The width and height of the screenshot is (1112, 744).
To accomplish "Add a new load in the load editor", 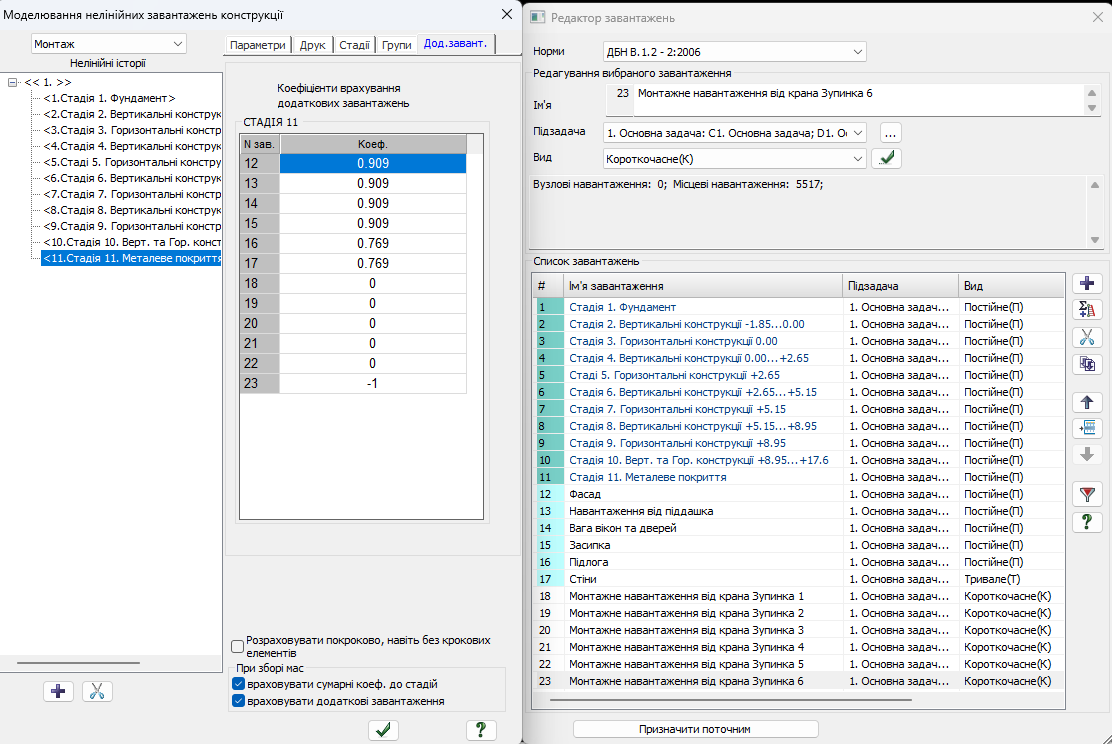I will point(1086,284).
